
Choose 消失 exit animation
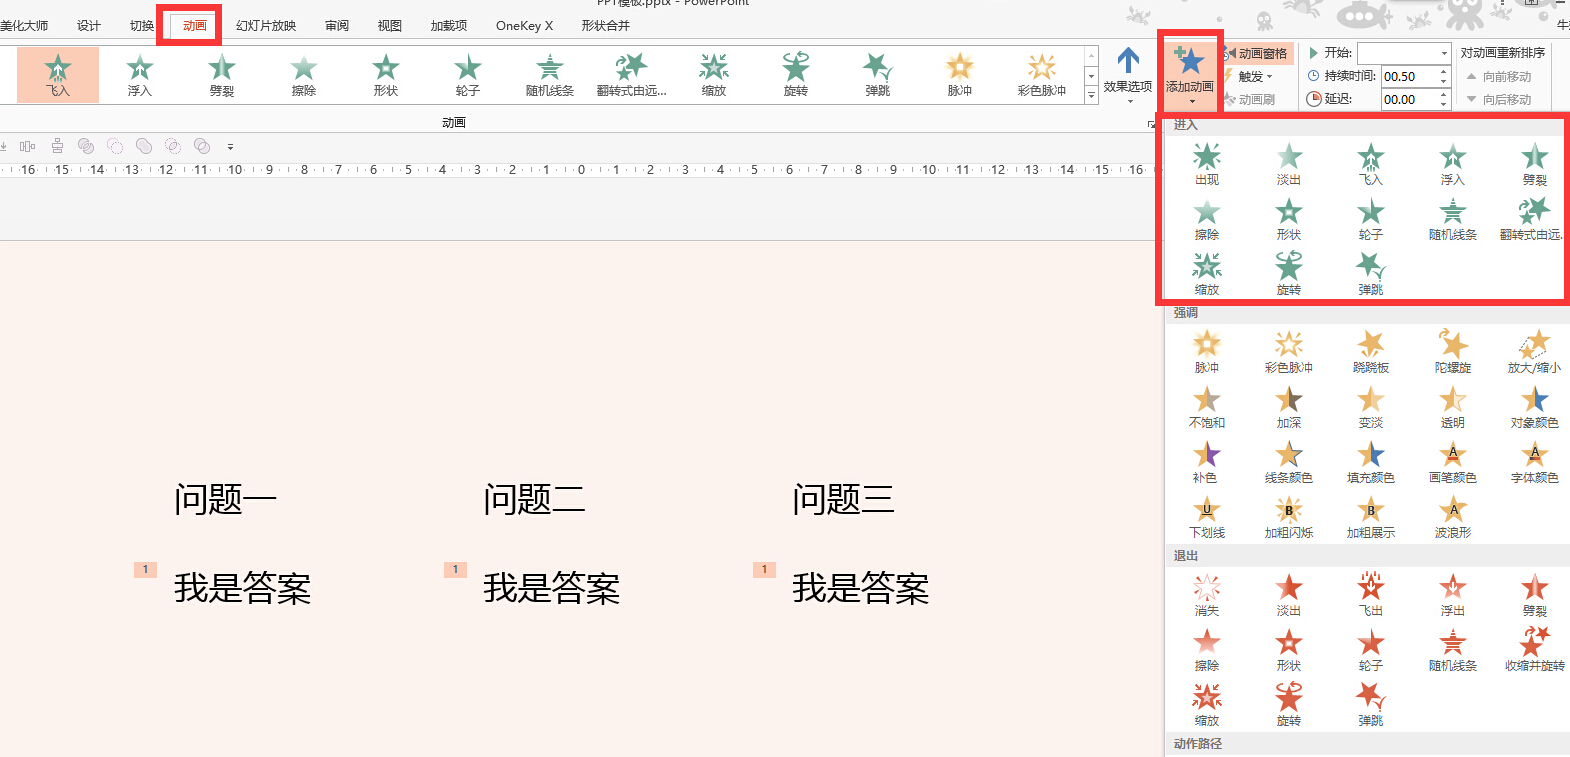tap(1207, 595)
